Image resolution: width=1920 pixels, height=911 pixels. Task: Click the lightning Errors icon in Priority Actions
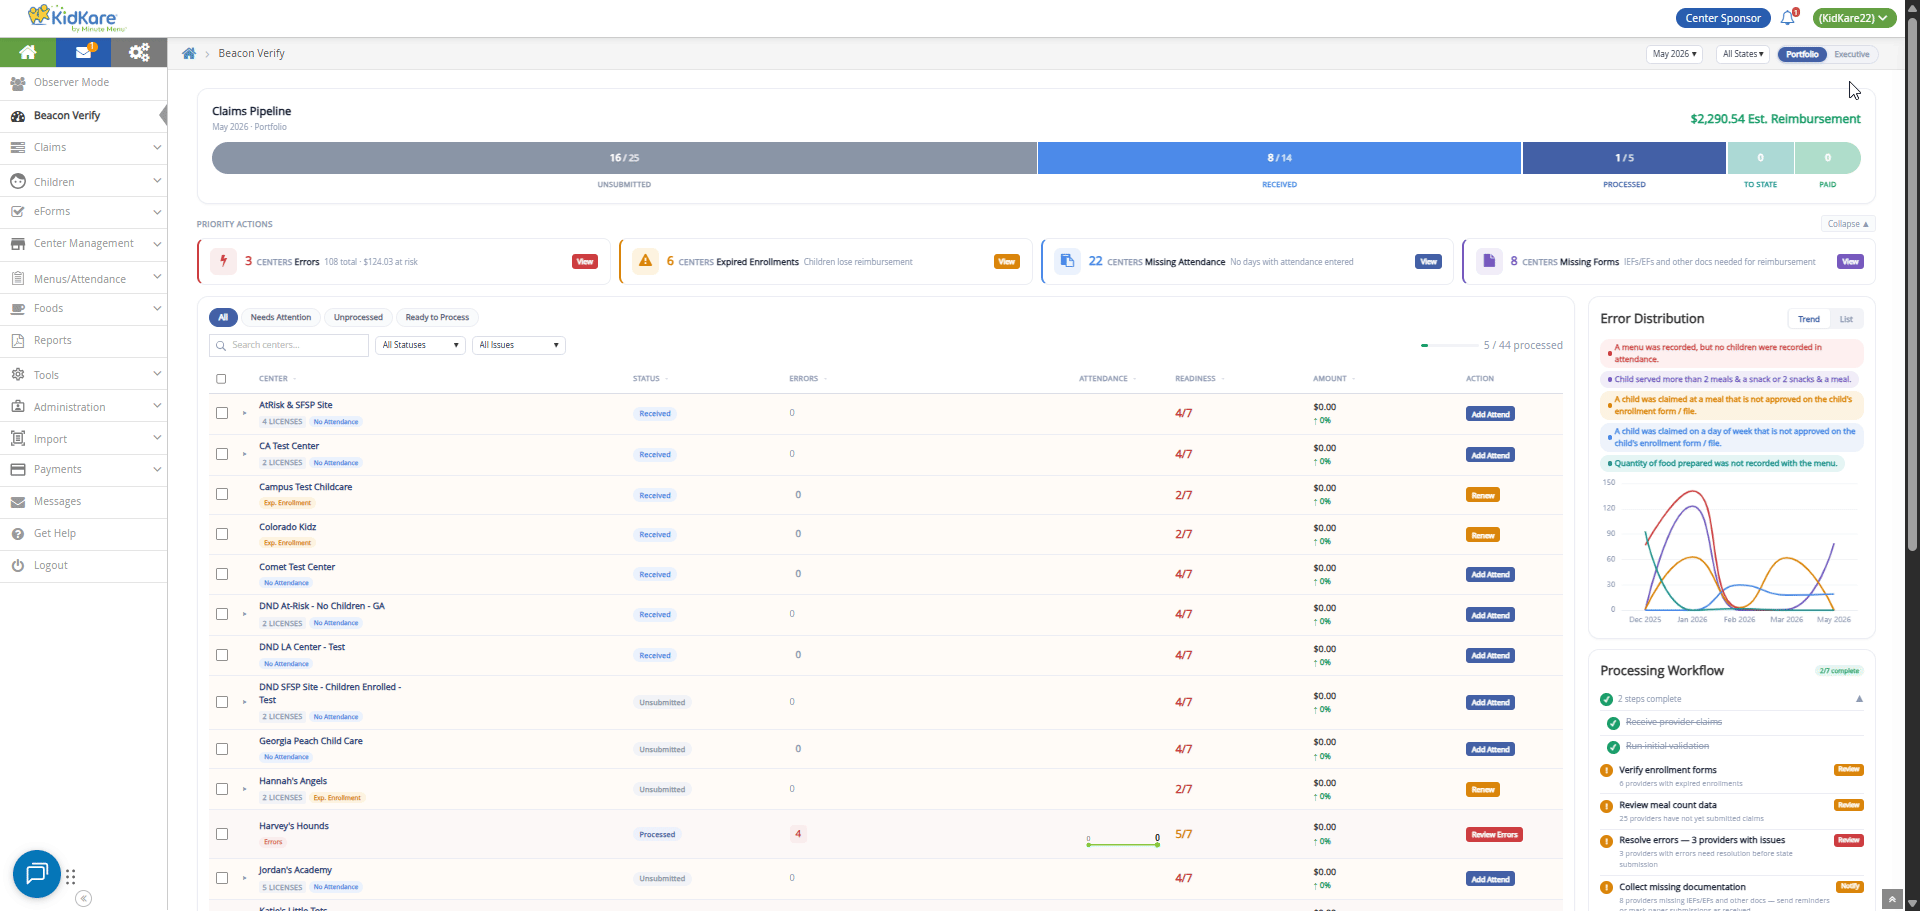223,261
